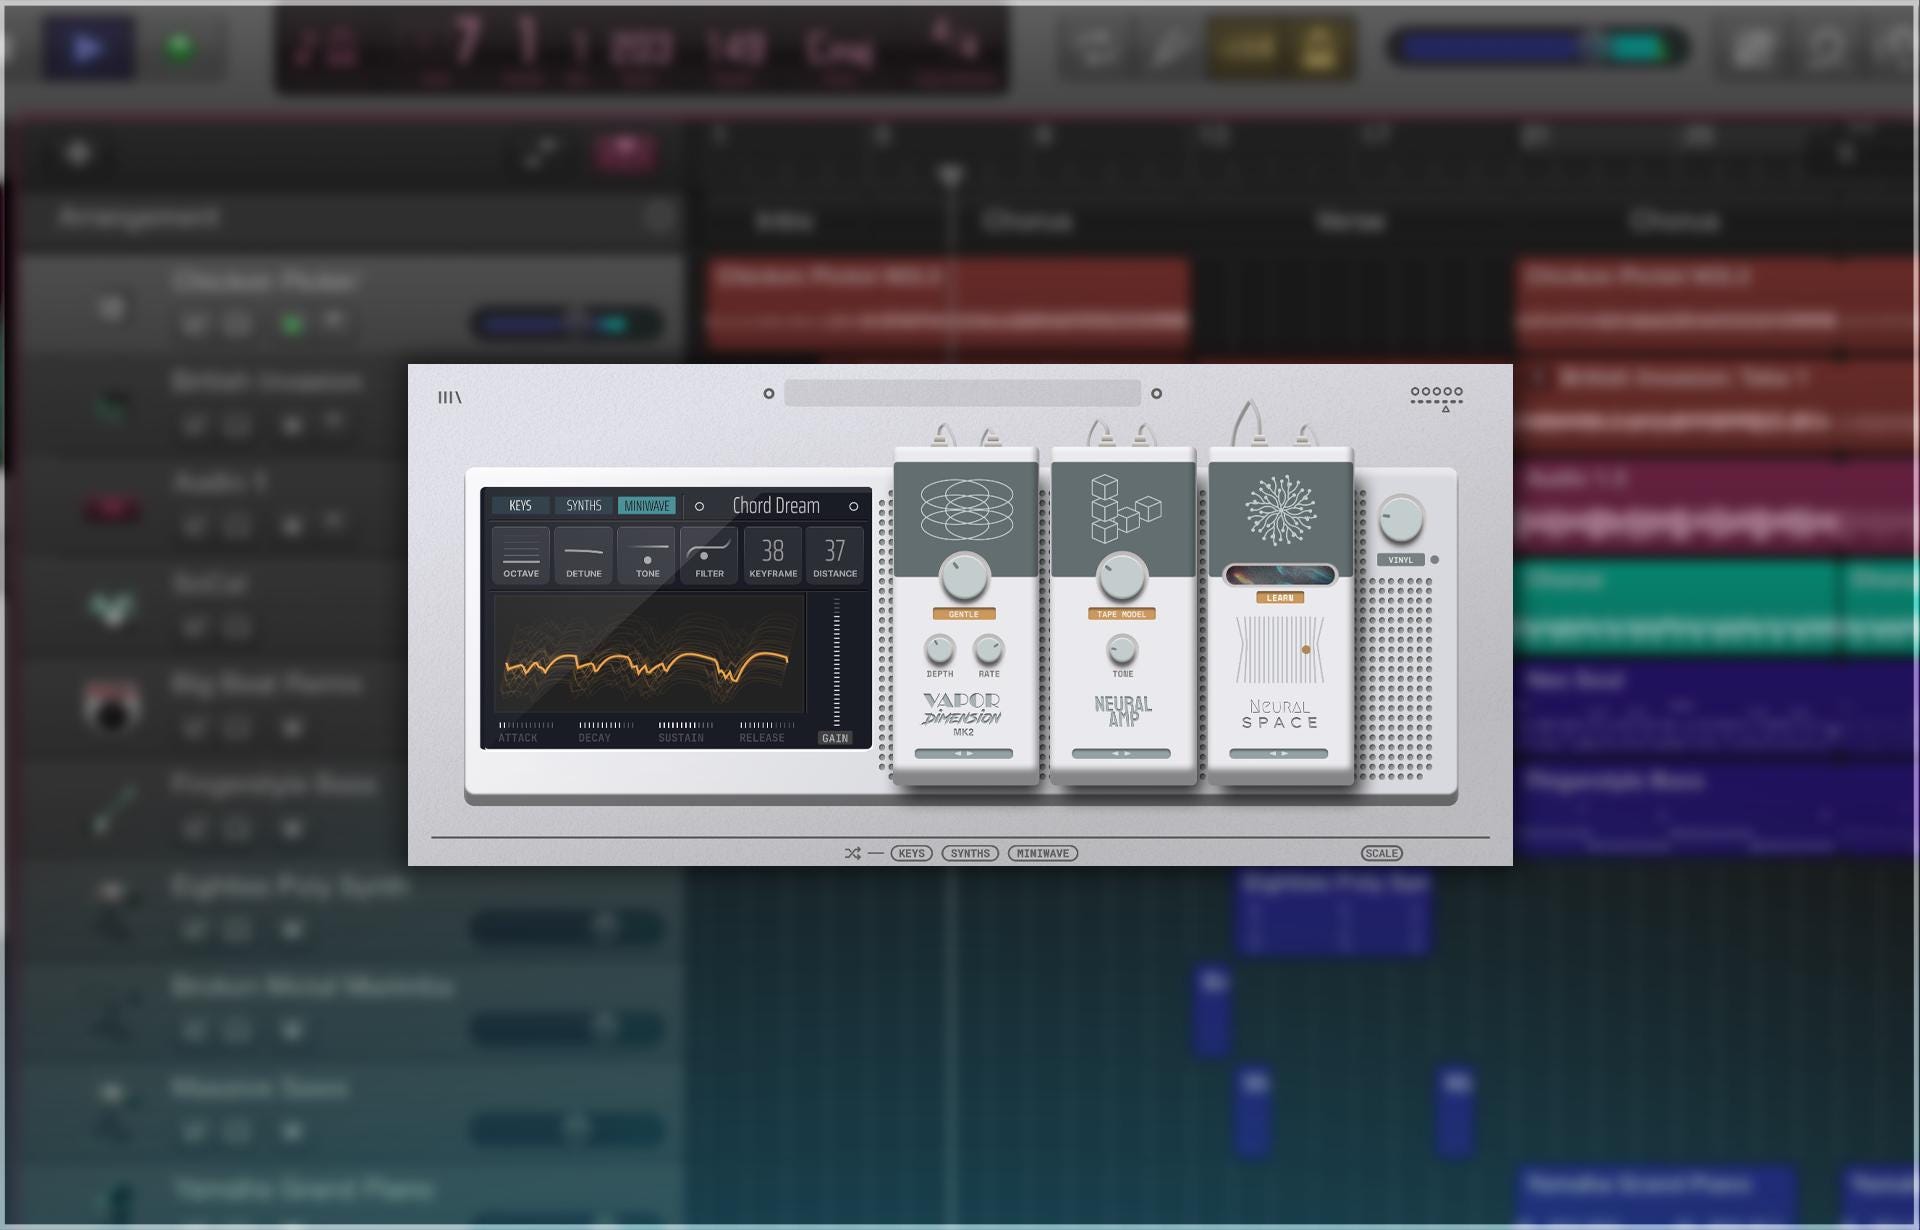The width and height of the screenshot is (1920, 1230).
Task: Click the shuffle randomize icon
Action: pyautogui.click(x=852, y=853)
